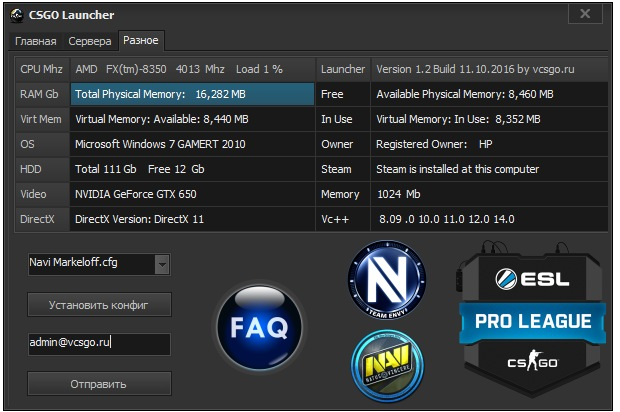Click the Launcher column label
The height and width of the screenshot is (412, 620).
tap(343, 69)
